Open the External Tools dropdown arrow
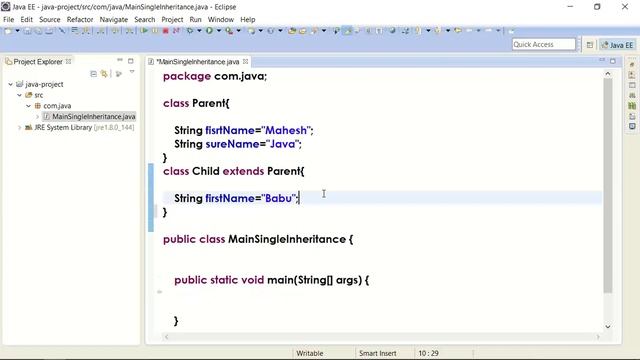This screenshot has height=360, width=640. (239, 31)
